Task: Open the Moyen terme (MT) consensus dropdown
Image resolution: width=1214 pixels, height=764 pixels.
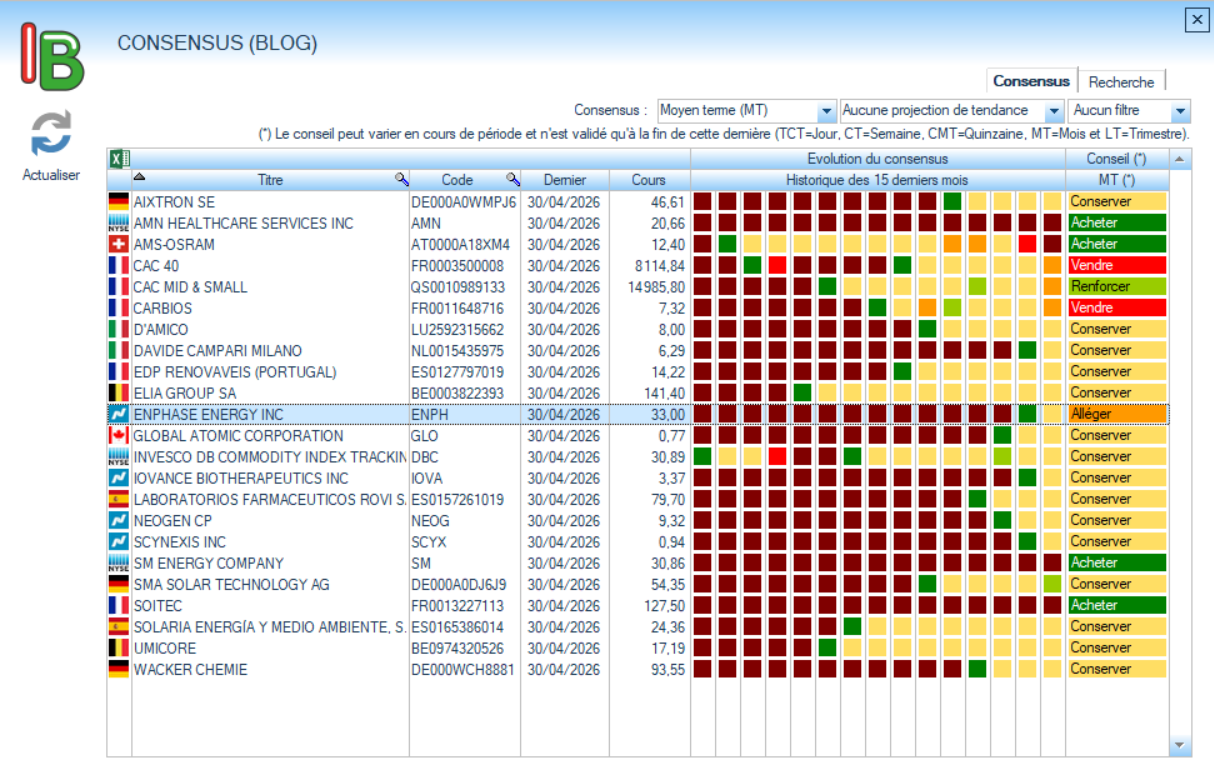Action: [x=826, y=111]
